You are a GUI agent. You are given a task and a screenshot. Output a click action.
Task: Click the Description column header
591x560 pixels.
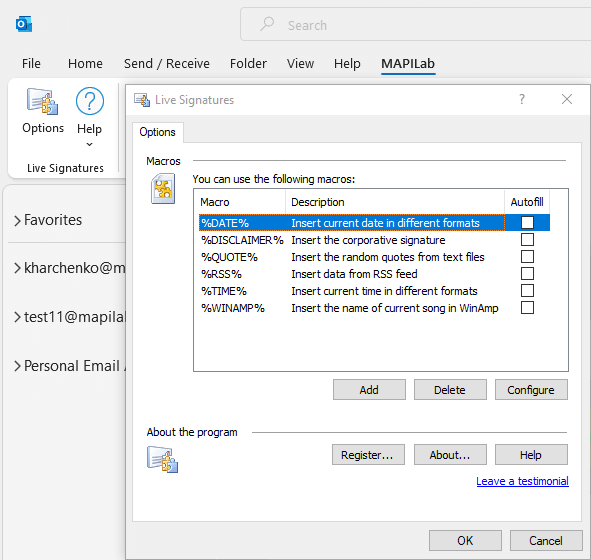(395, 202)
